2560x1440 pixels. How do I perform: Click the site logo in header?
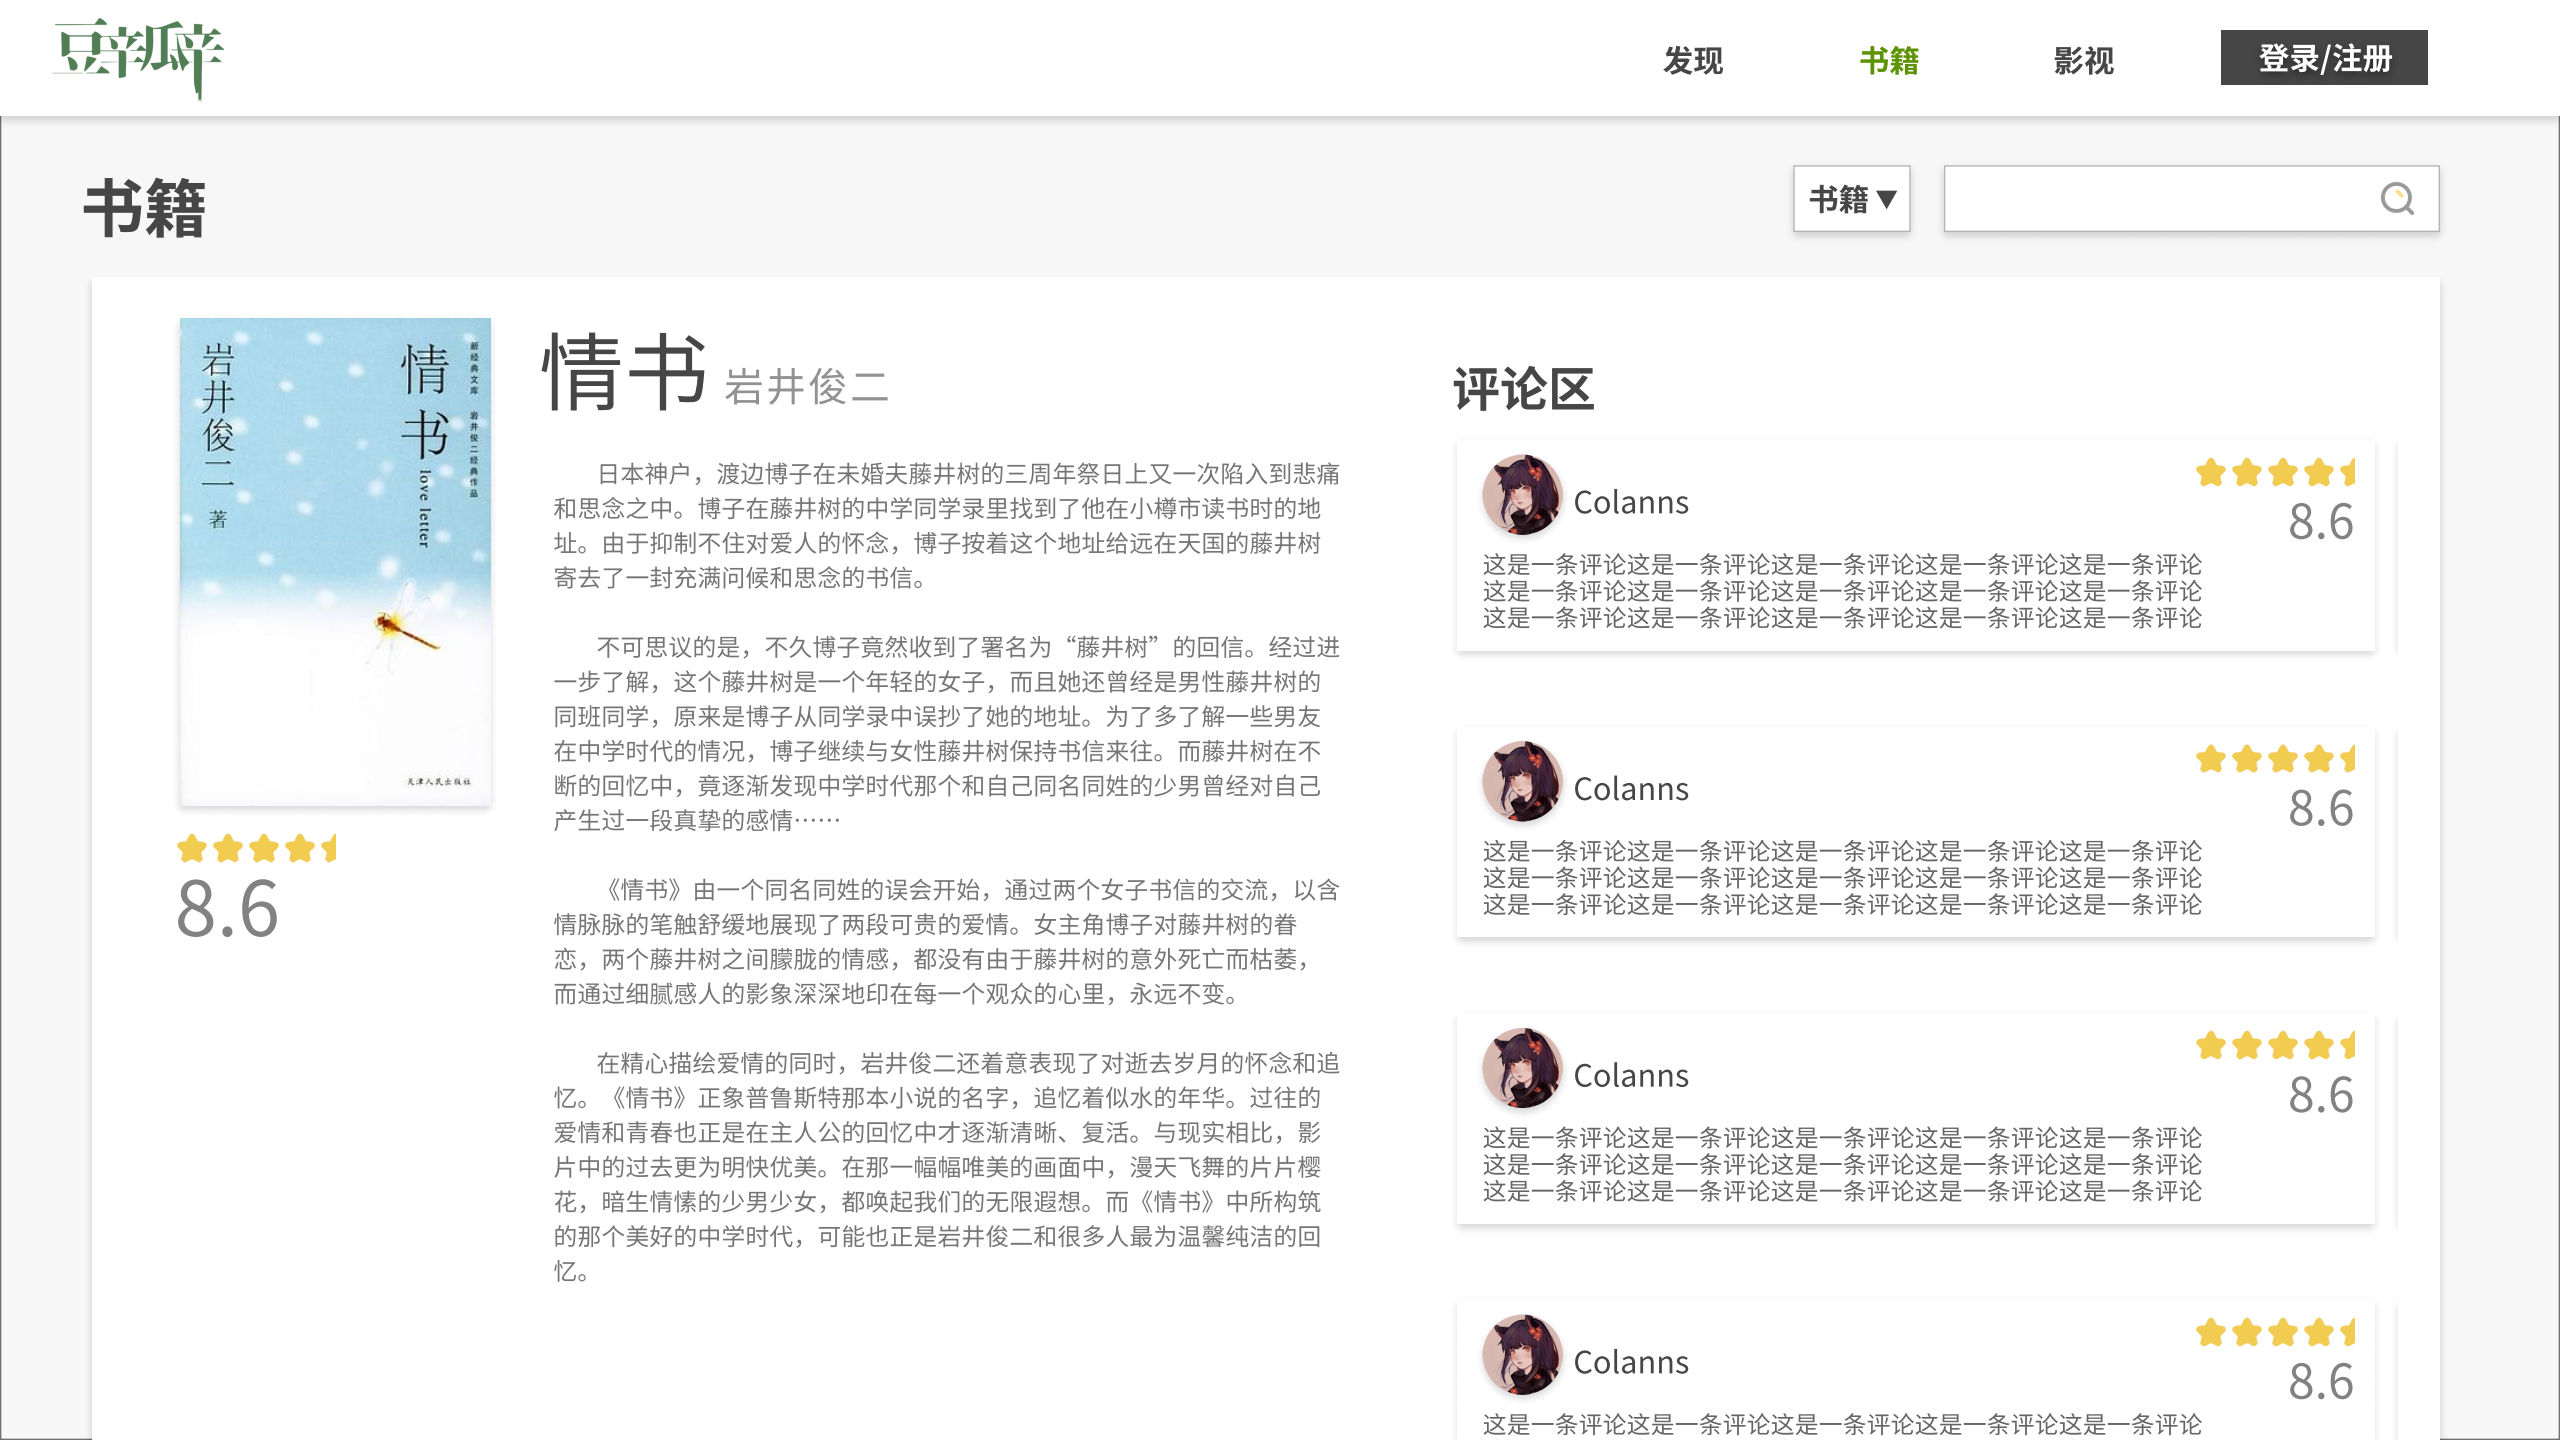pos(138,57)
